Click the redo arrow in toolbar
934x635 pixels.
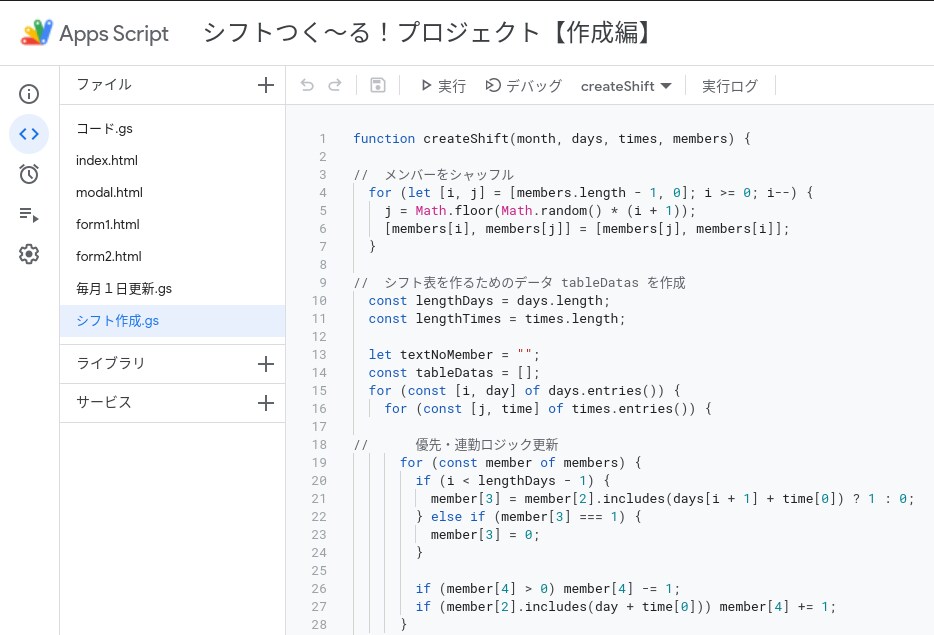coord(335,86)
